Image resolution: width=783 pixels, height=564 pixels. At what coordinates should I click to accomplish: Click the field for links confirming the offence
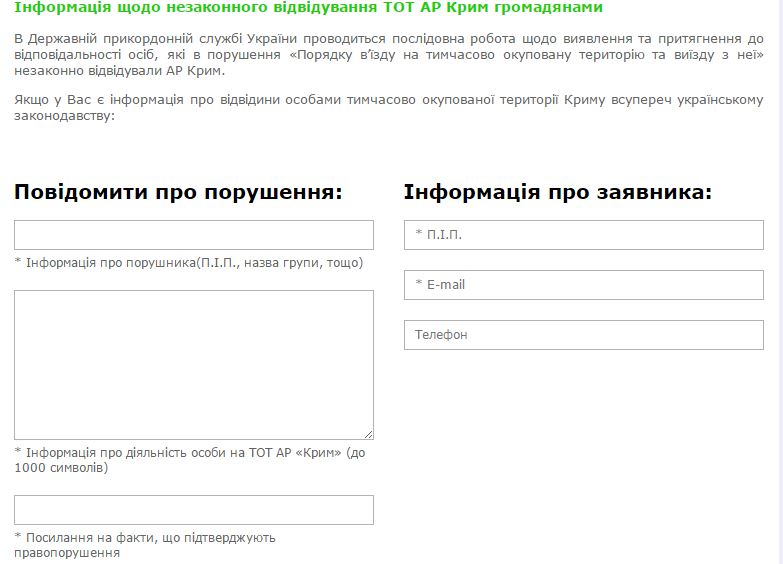tap(193, 510)
